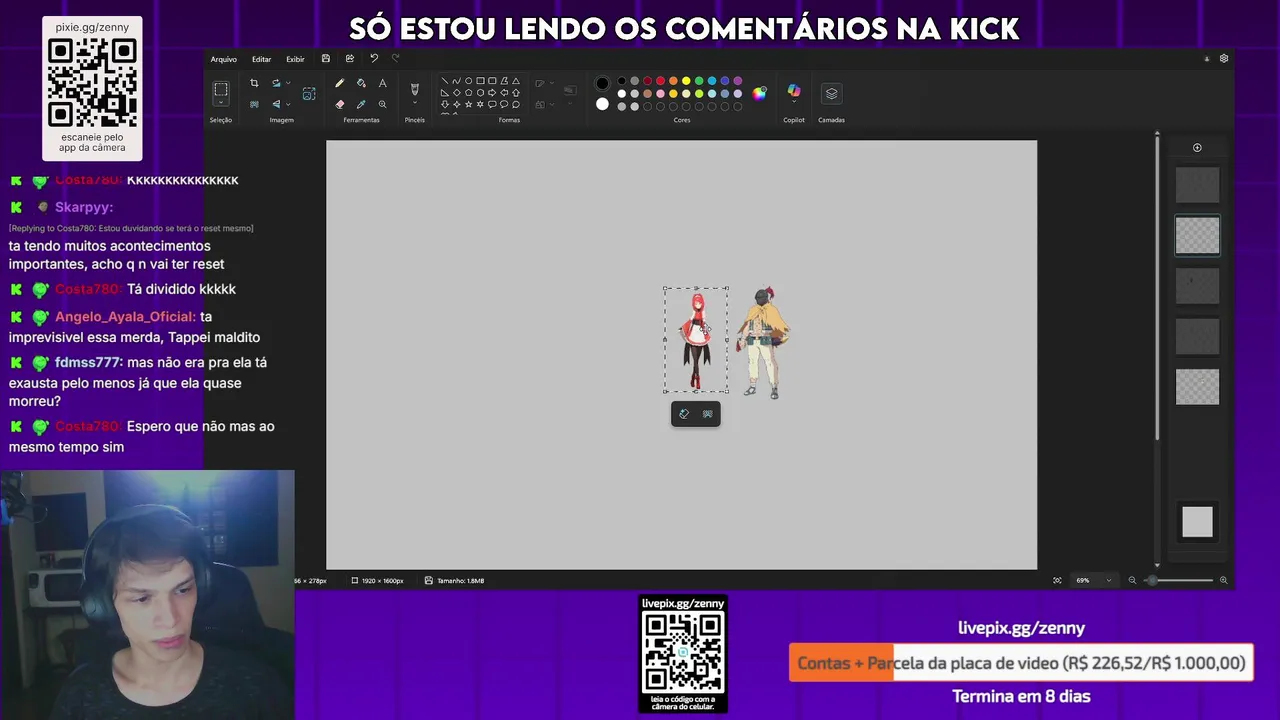Click the Share icon in title bar

349,59
